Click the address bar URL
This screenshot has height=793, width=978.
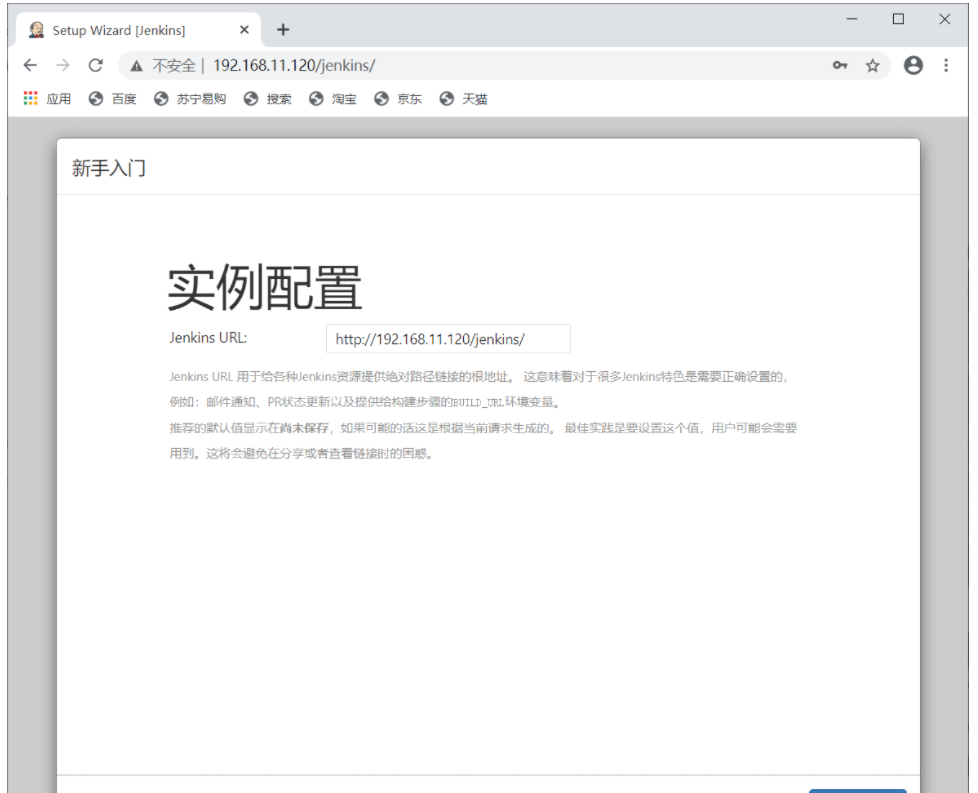[294, 66]
